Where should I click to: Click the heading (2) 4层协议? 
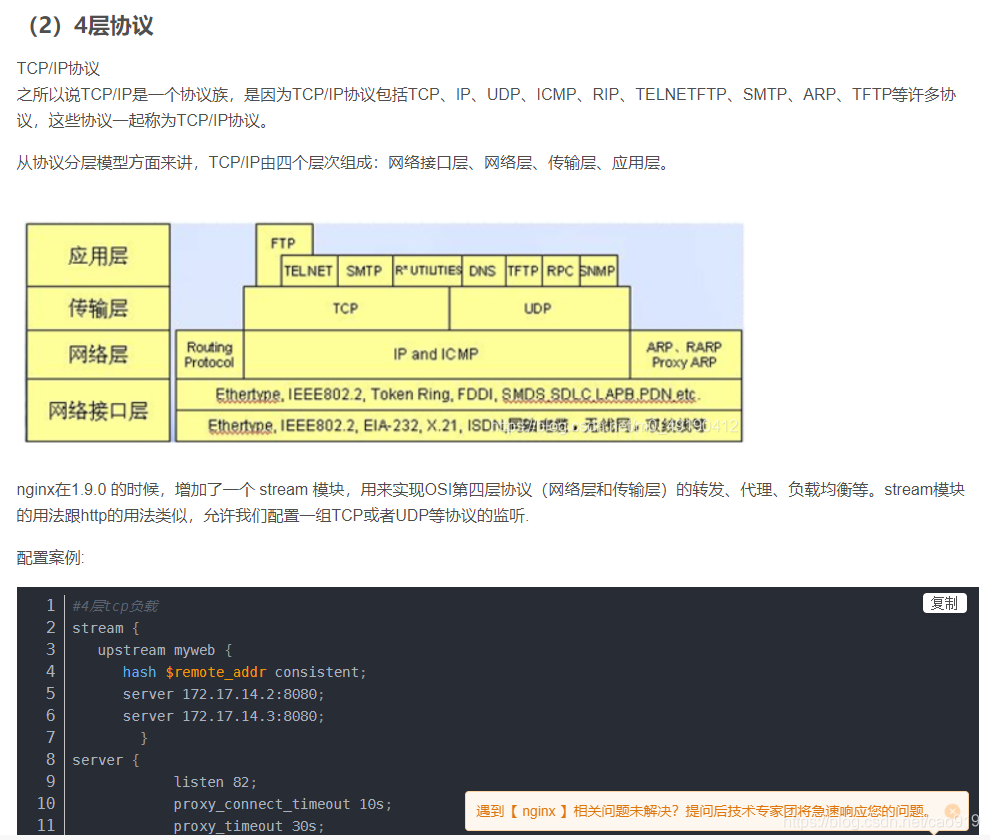click(x=90, y=27)
